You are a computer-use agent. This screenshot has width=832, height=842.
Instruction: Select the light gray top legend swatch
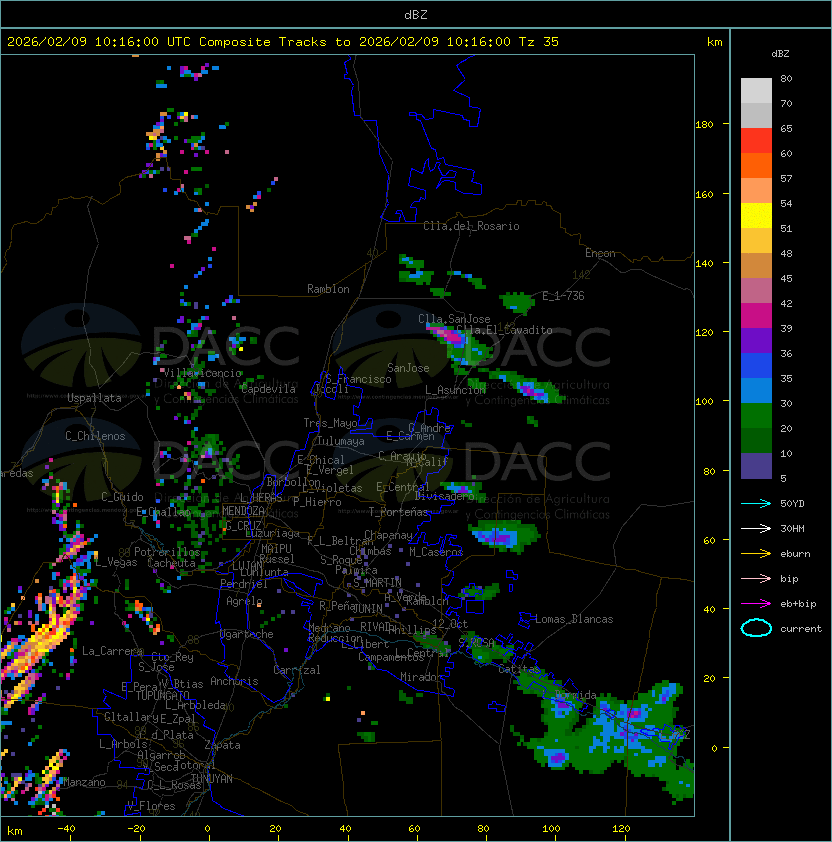(x=756, y=90)
